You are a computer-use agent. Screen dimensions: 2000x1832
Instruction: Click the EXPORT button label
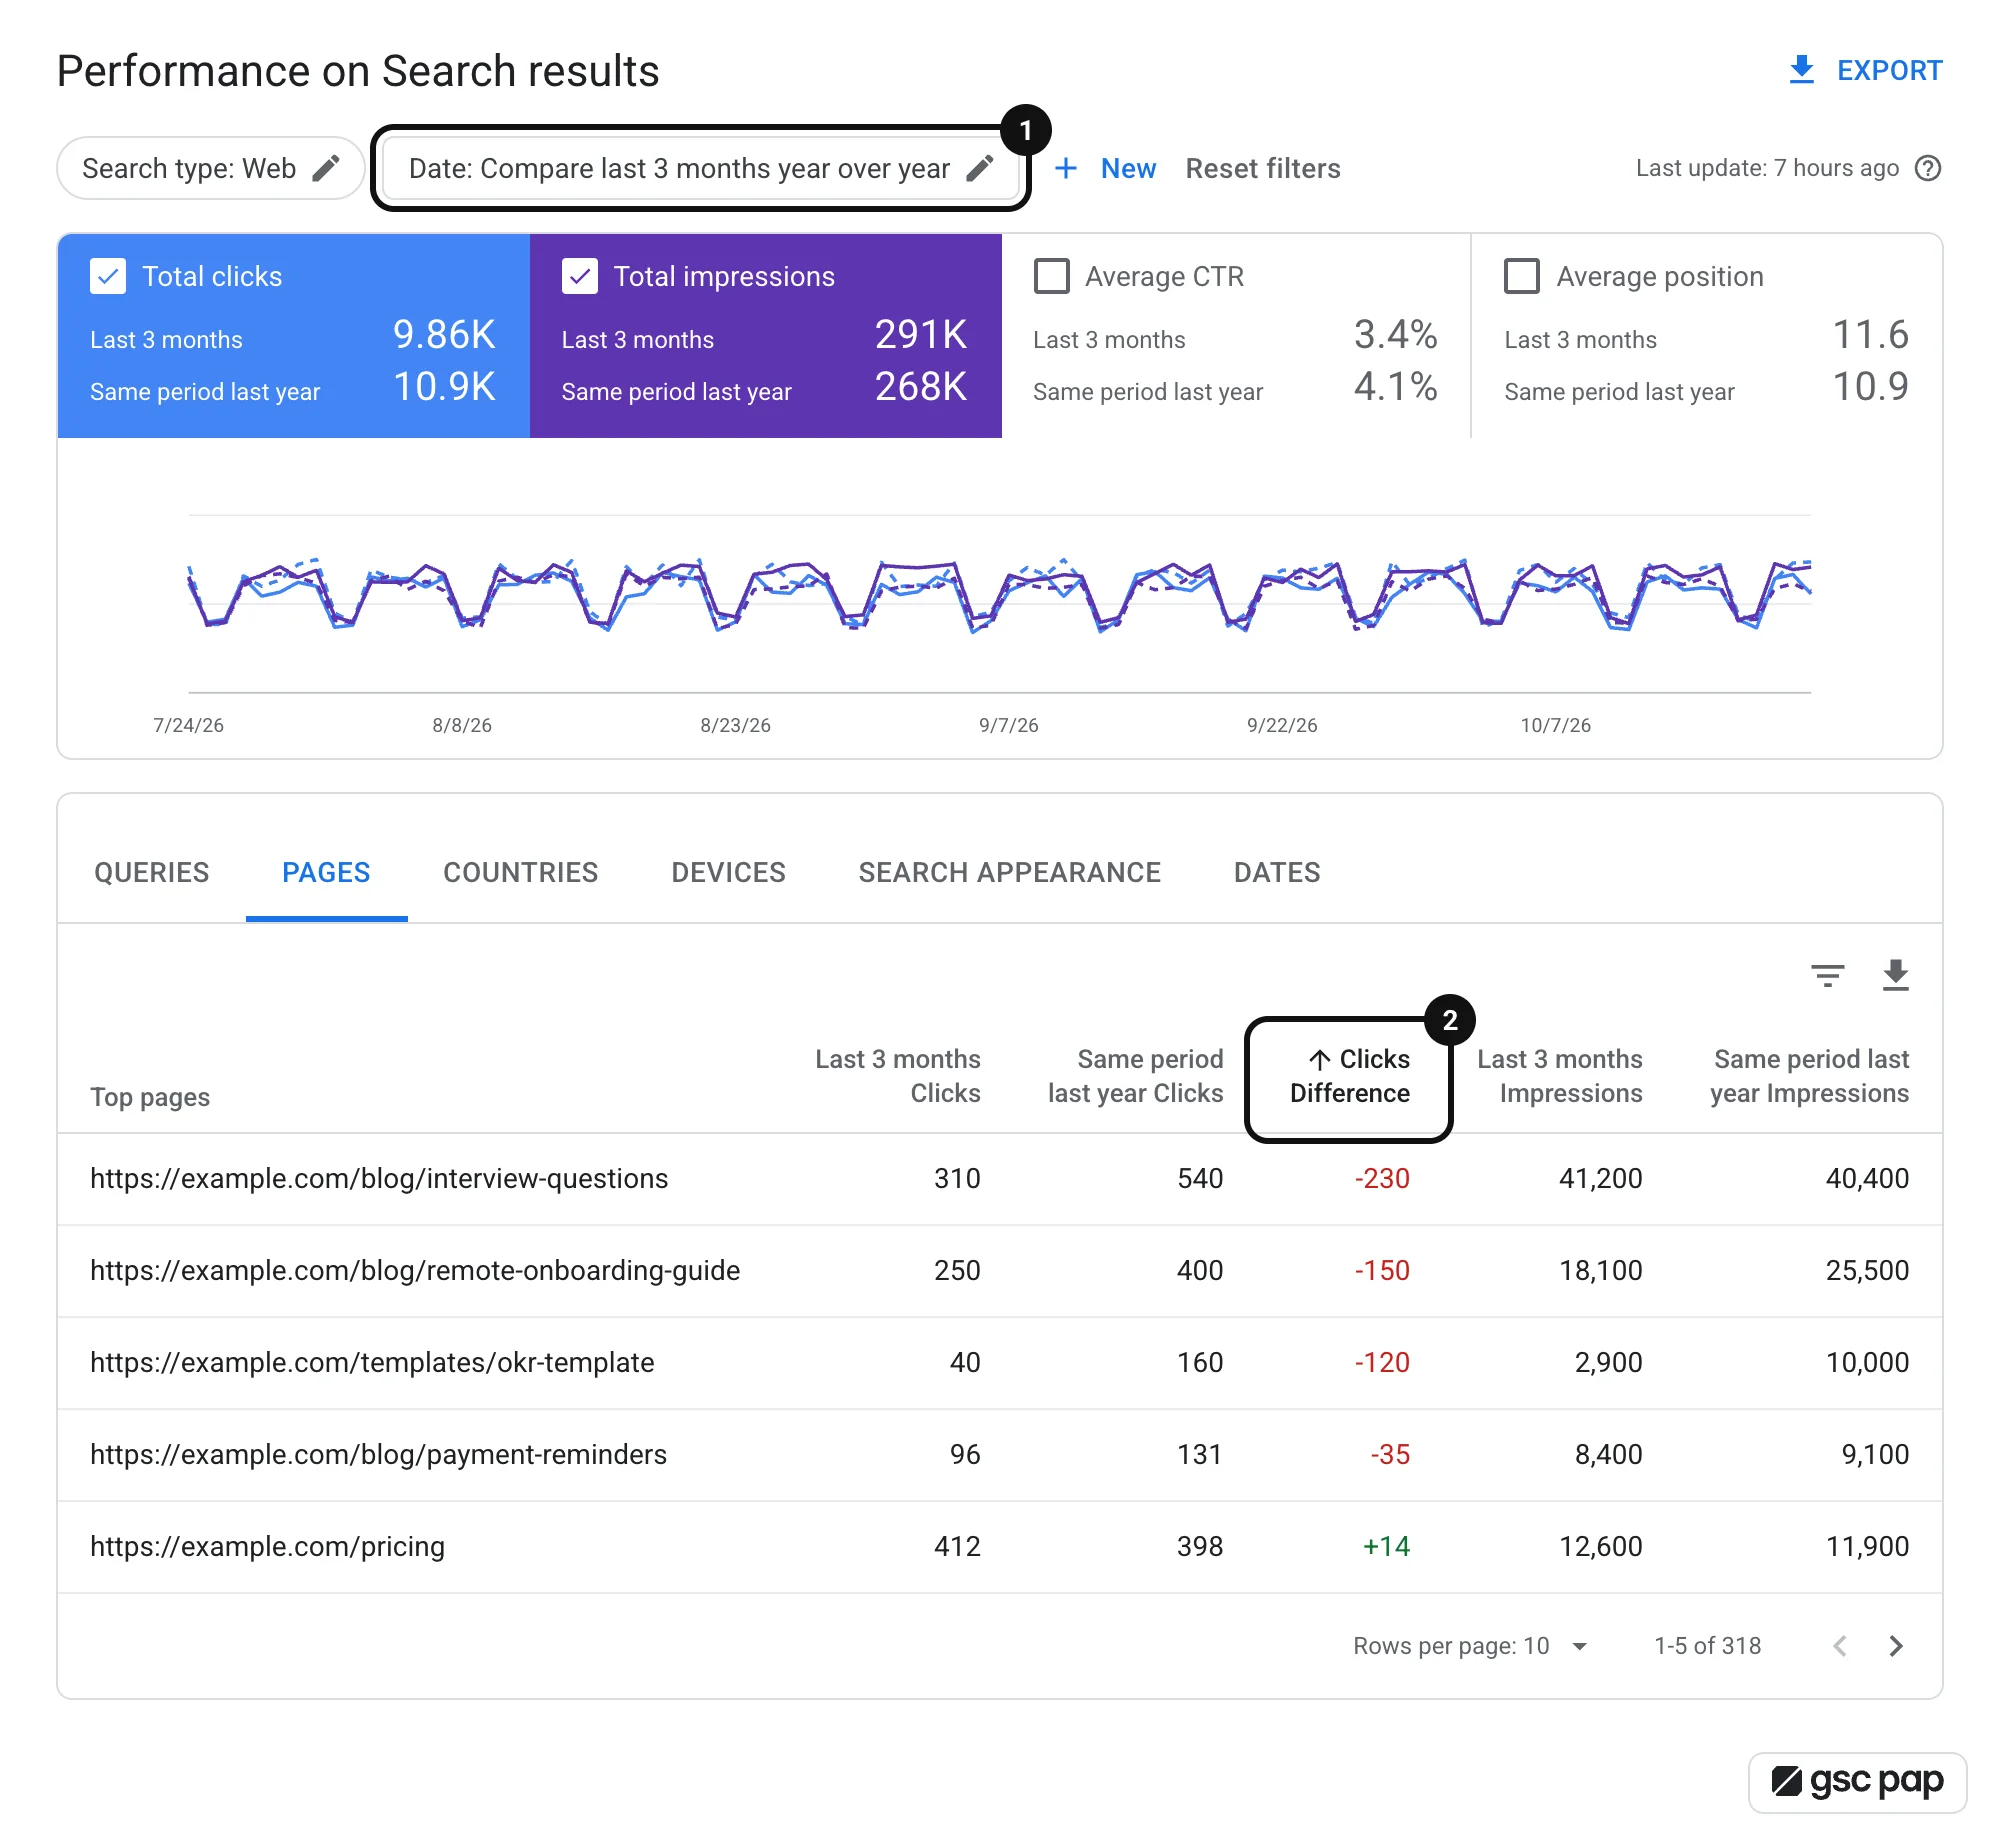pos(1889,70)
